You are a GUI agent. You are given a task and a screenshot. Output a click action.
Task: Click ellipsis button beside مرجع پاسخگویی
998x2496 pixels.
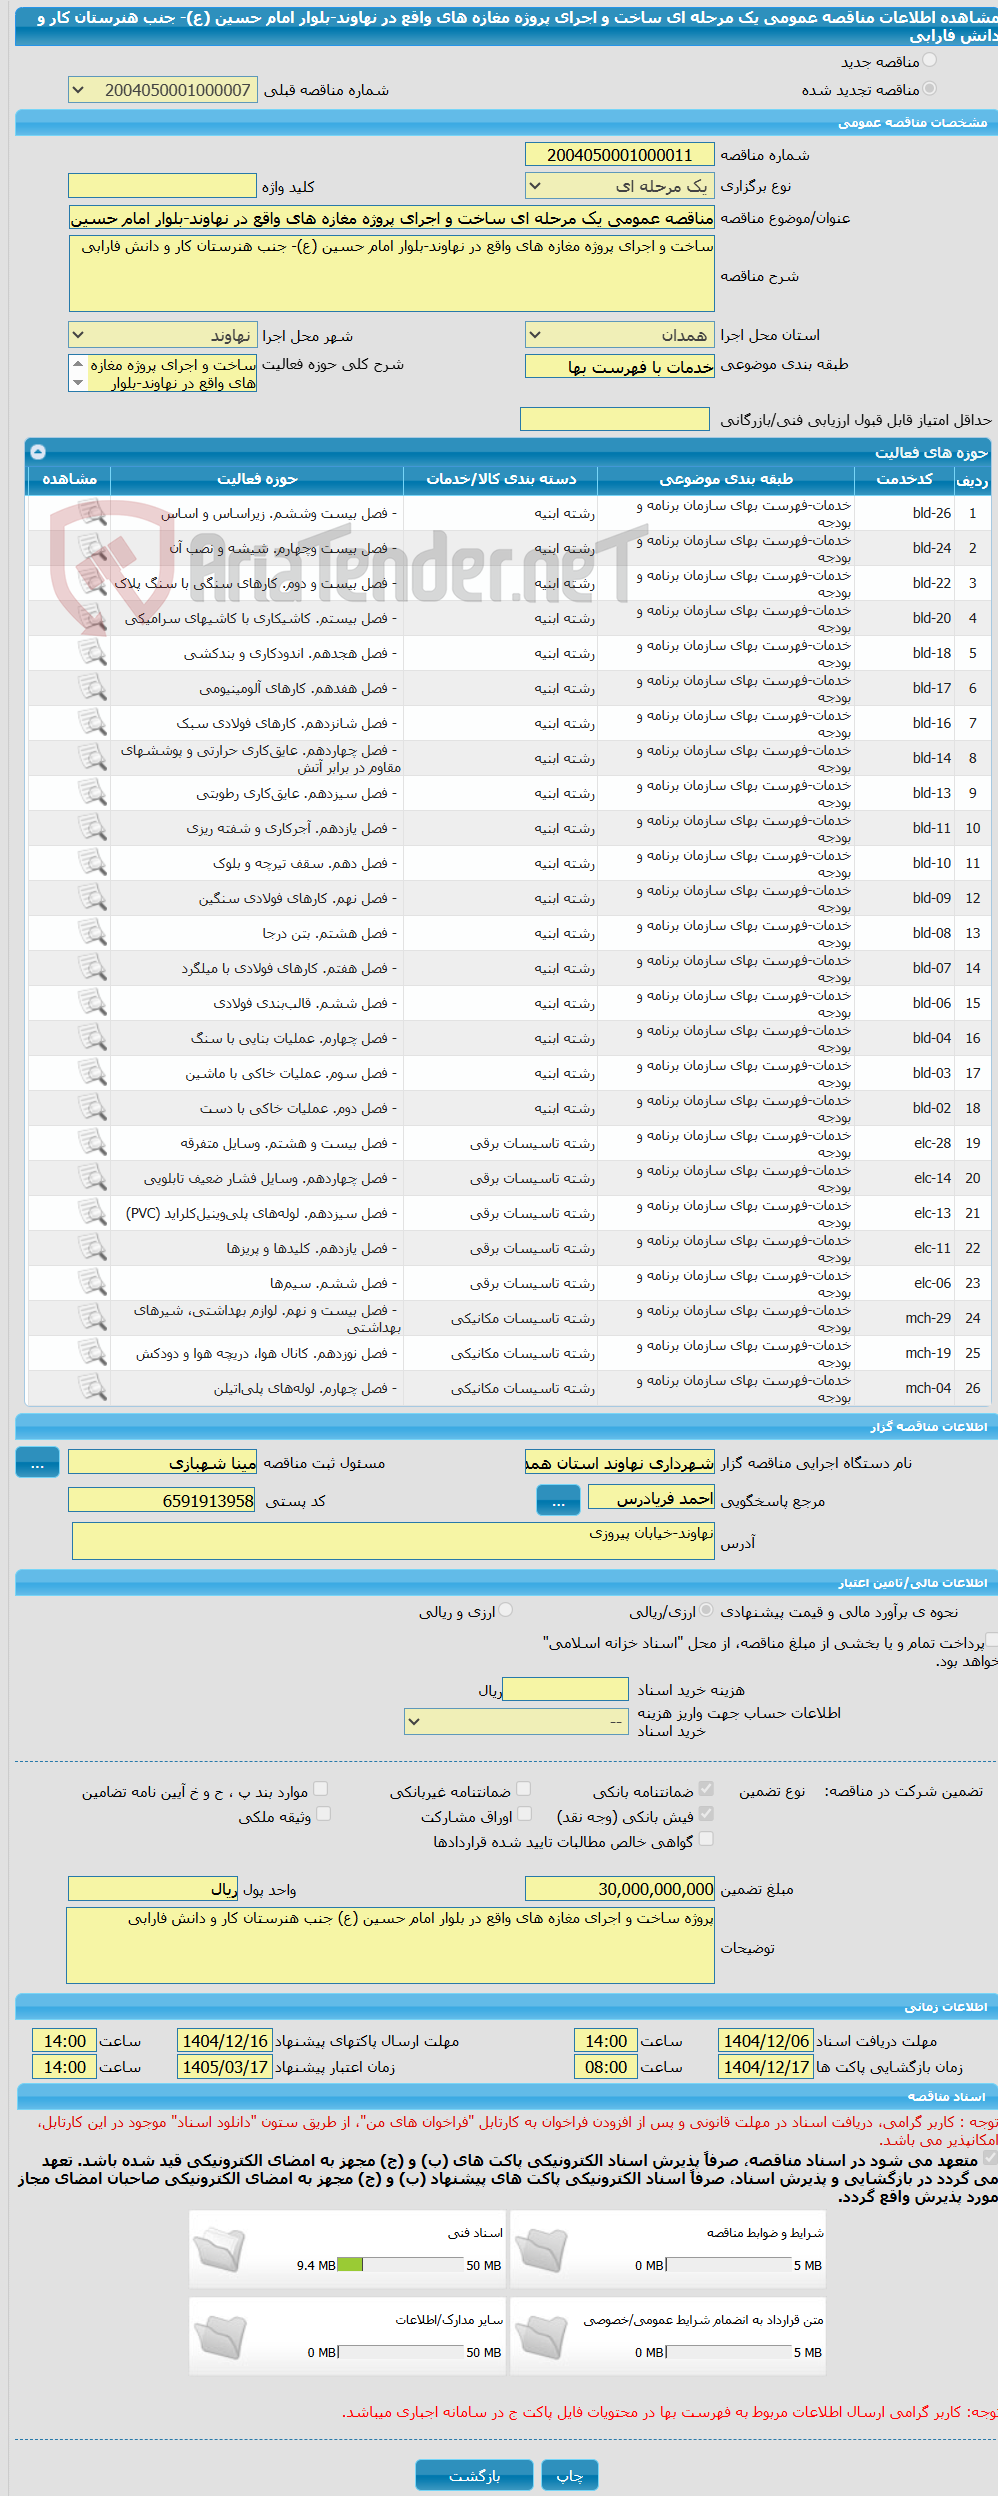click(558, 1500)
